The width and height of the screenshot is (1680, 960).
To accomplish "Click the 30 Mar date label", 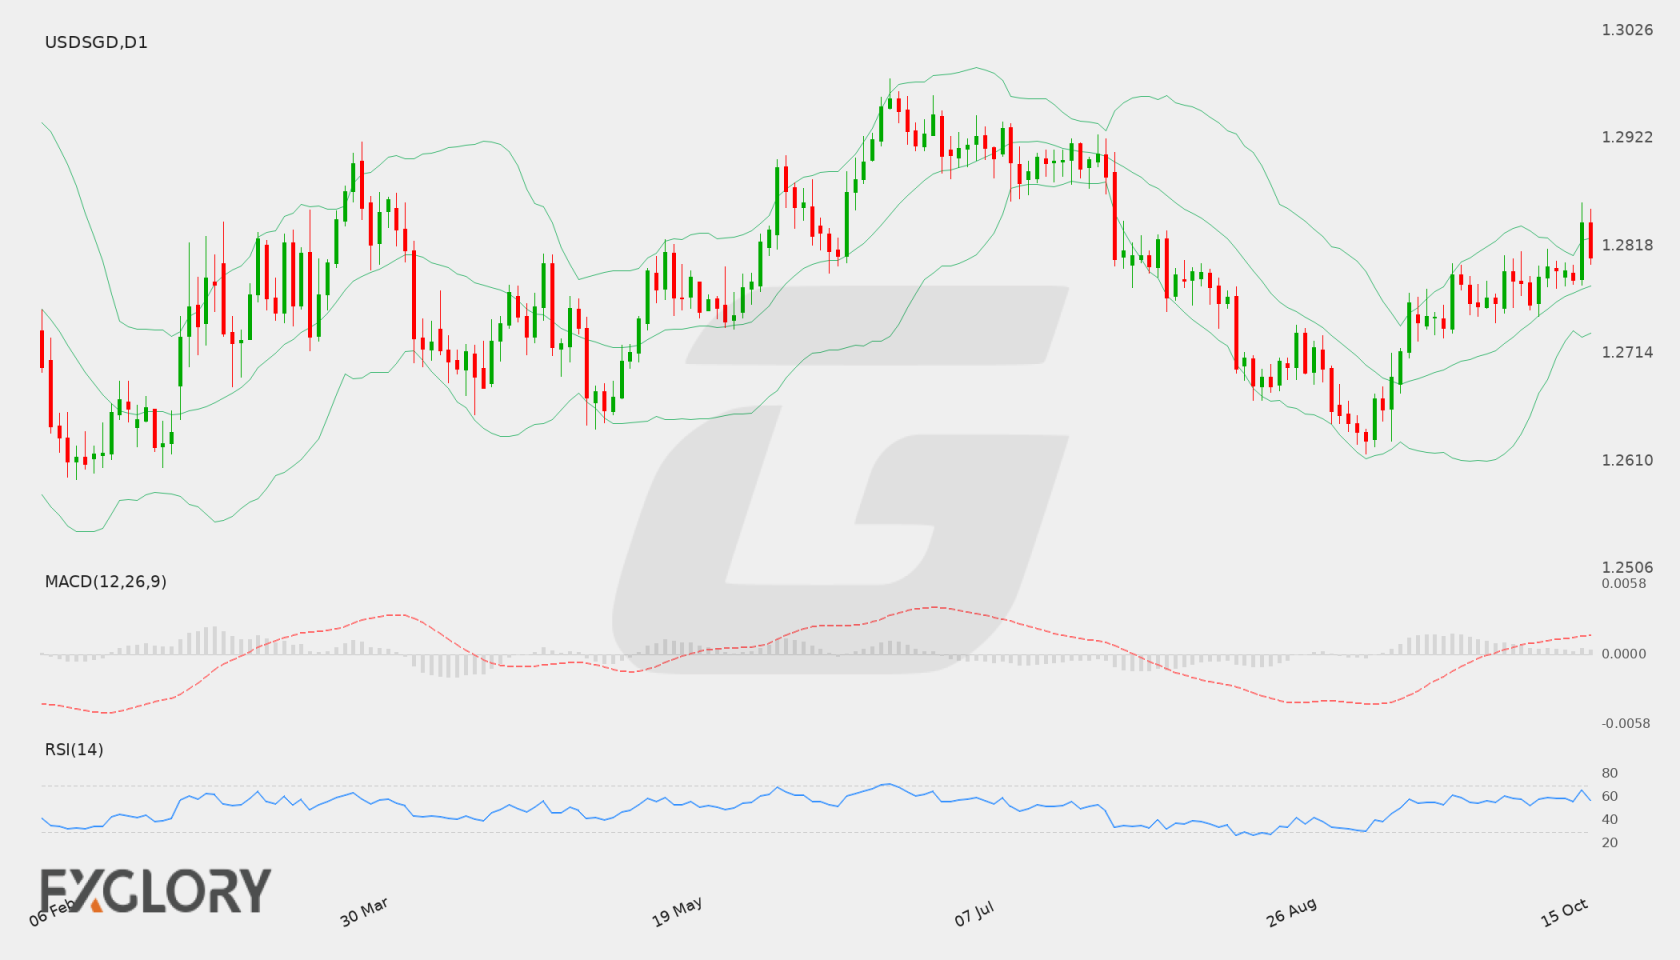I will pos(364,911).
